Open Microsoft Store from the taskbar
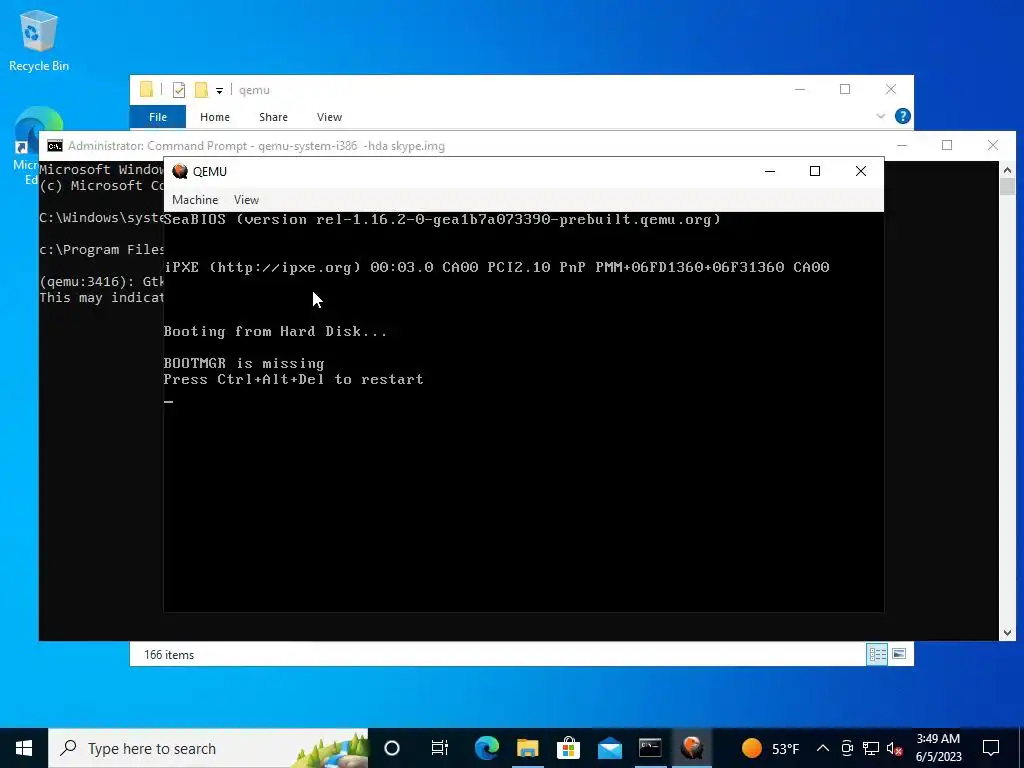 click(x=568, y=748)
